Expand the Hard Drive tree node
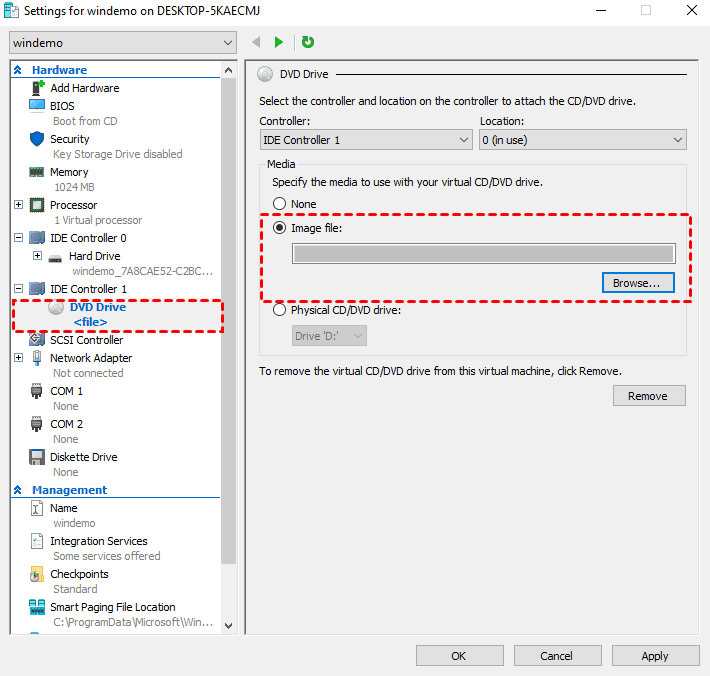Screen dimensions: 710x676 (38, 255)
